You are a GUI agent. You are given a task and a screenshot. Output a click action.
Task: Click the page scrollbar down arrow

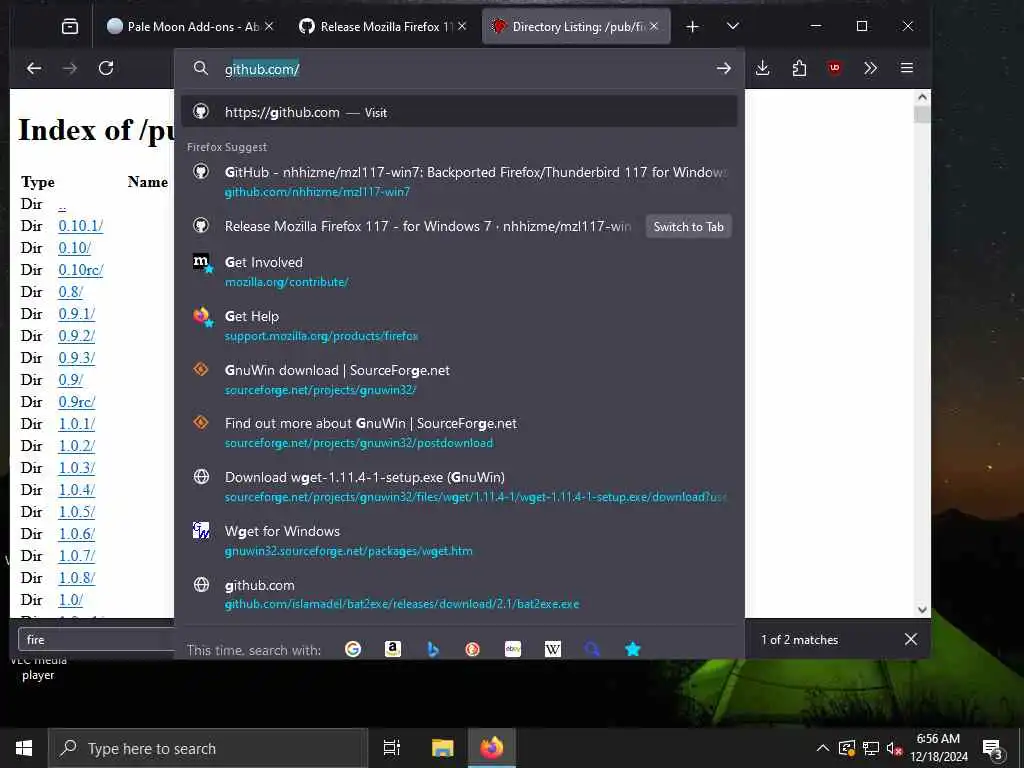point(922,609)
